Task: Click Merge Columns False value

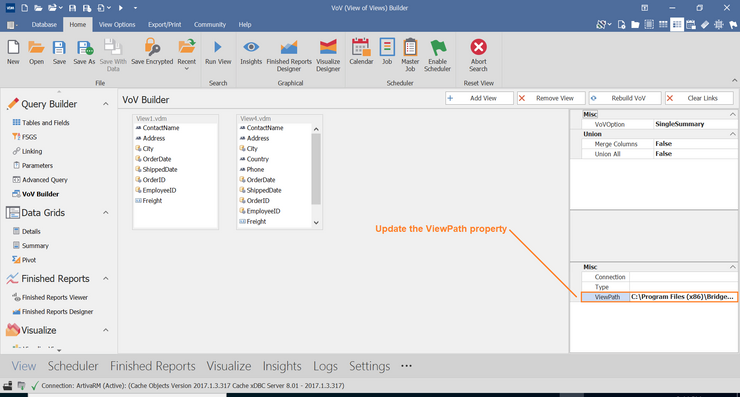Action: [x=695, y=144]
